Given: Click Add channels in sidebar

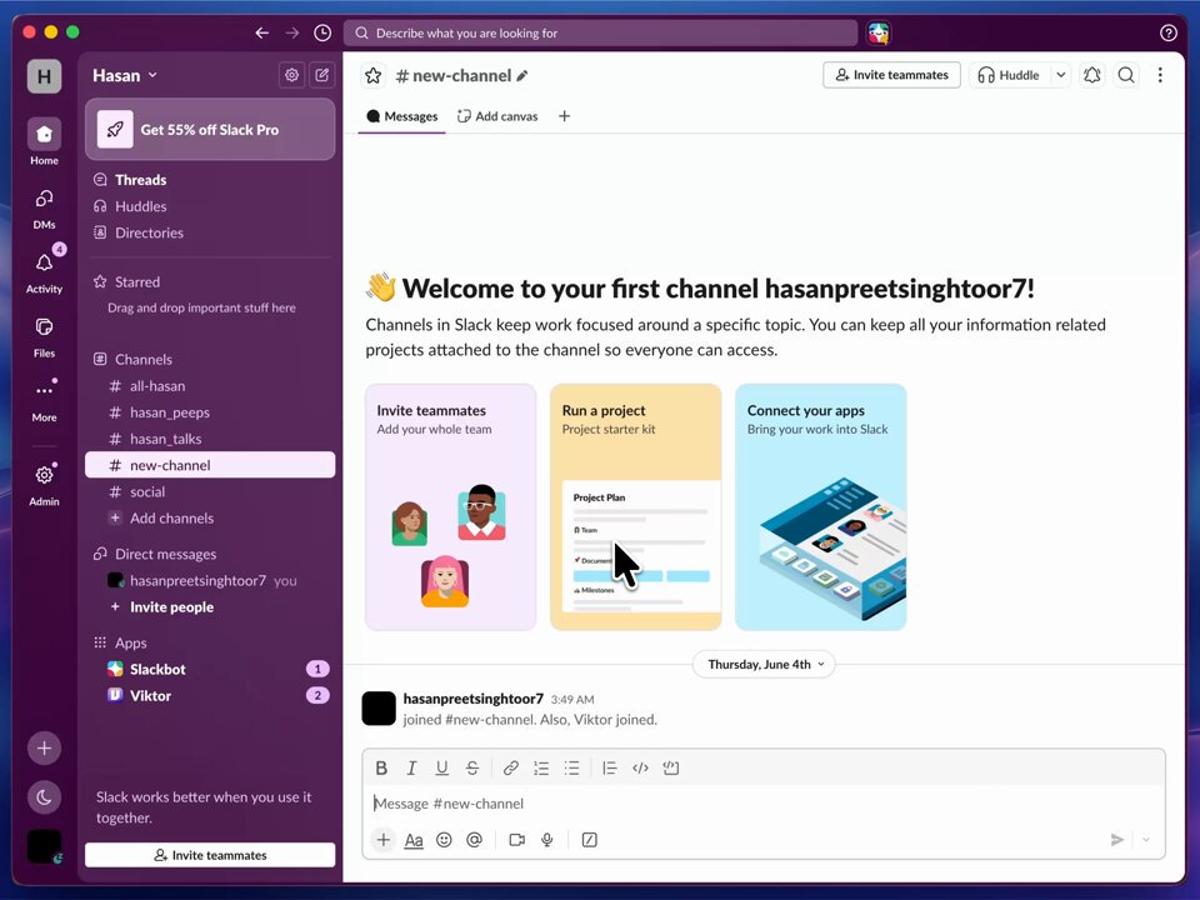Looking at the screenshot, I should (x=210, y=518).
